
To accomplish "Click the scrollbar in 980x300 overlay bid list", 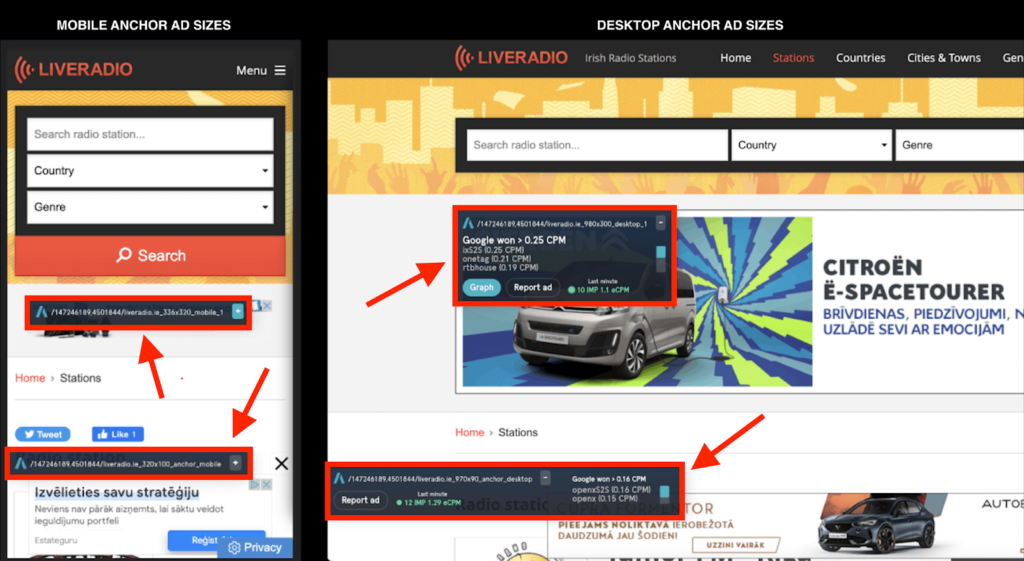I will [x=661, y=259].
